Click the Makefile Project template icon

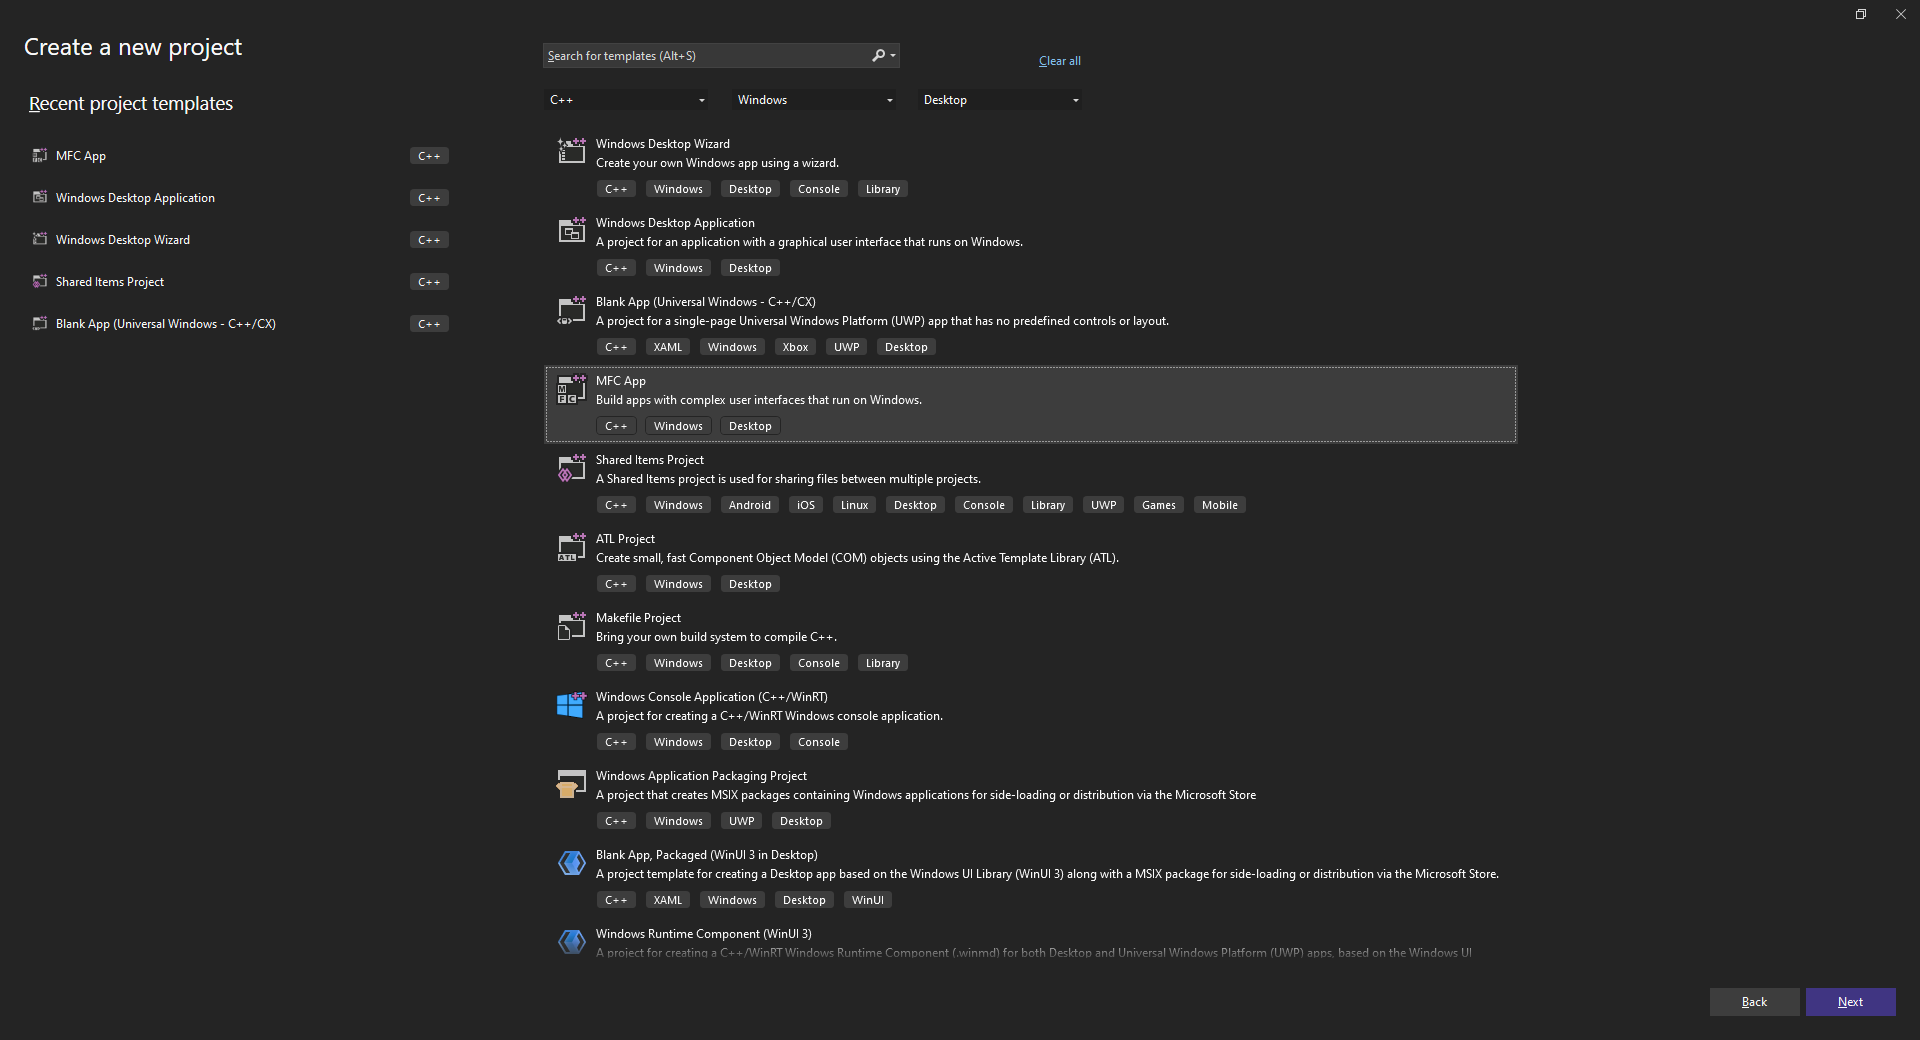click(570, 626)
